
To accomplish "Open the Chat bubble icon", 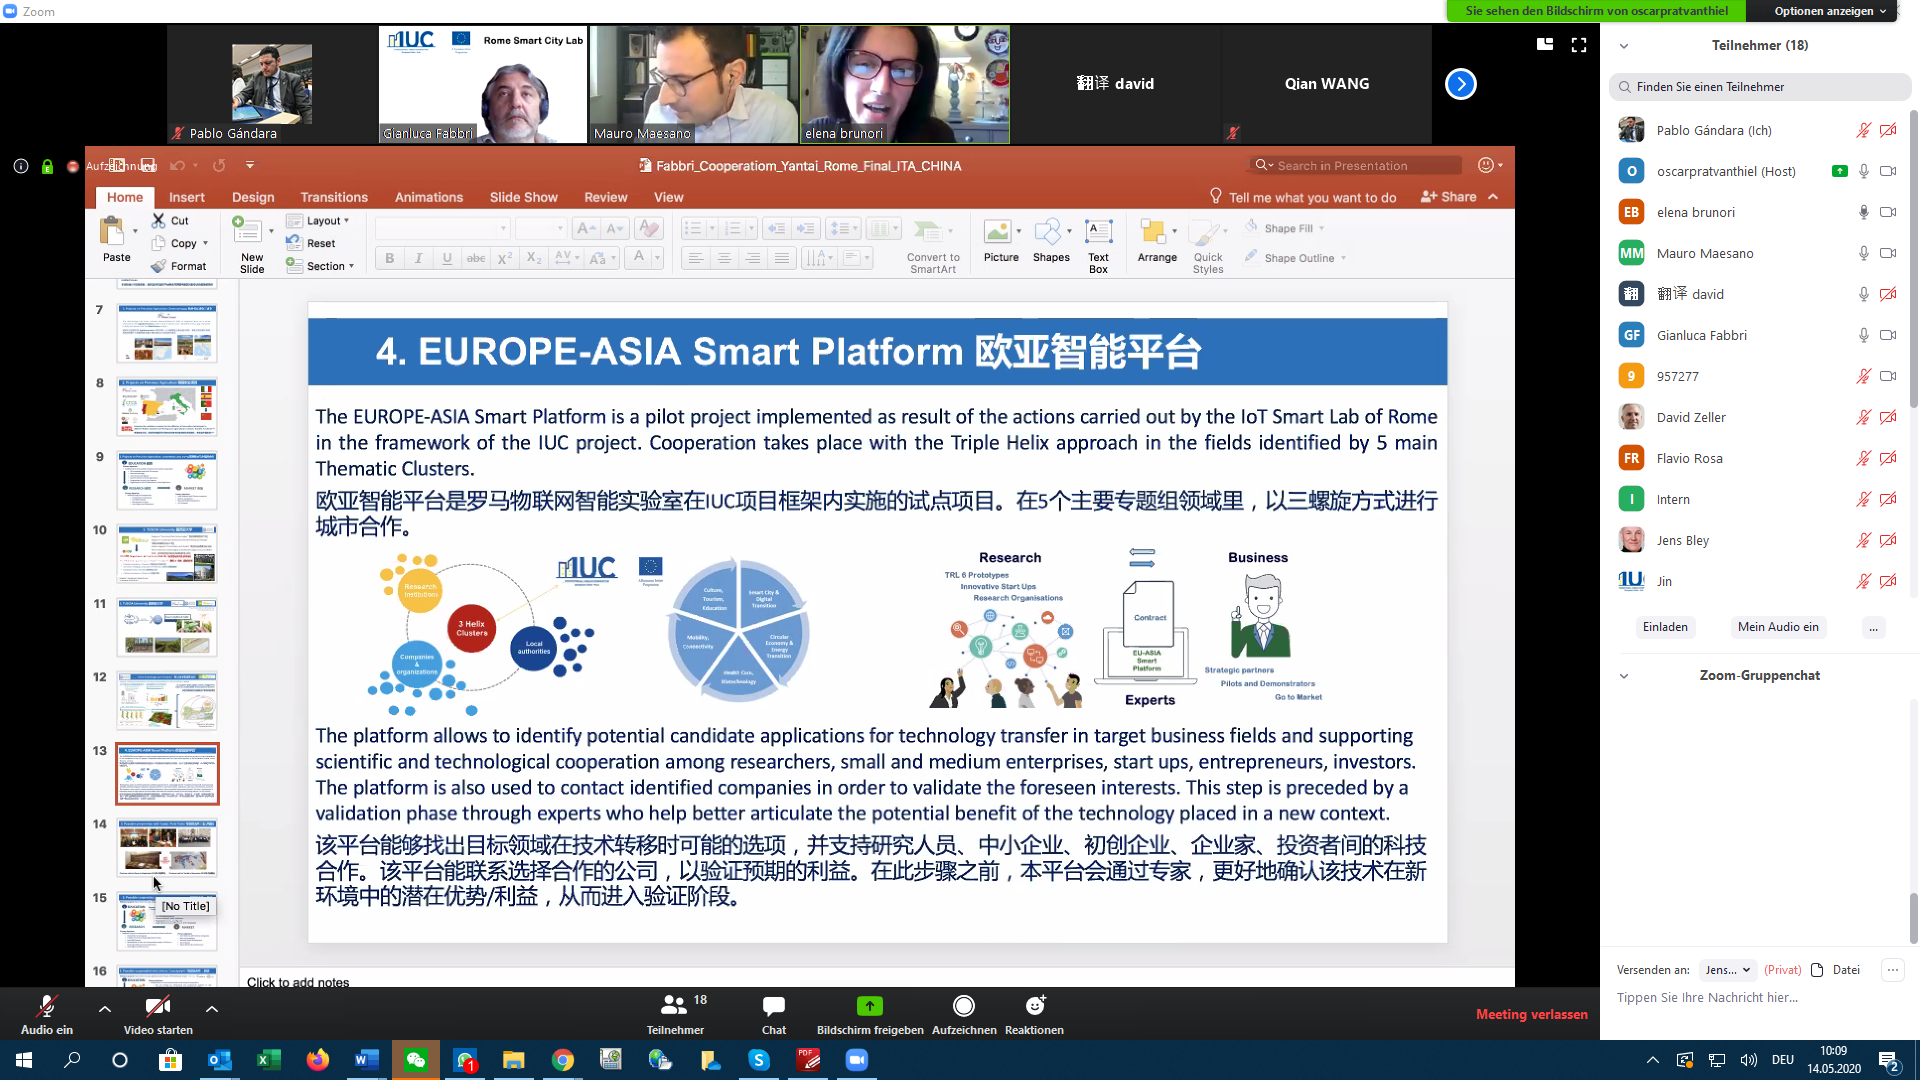I will pyautogui.click(x=773, y=1006).
